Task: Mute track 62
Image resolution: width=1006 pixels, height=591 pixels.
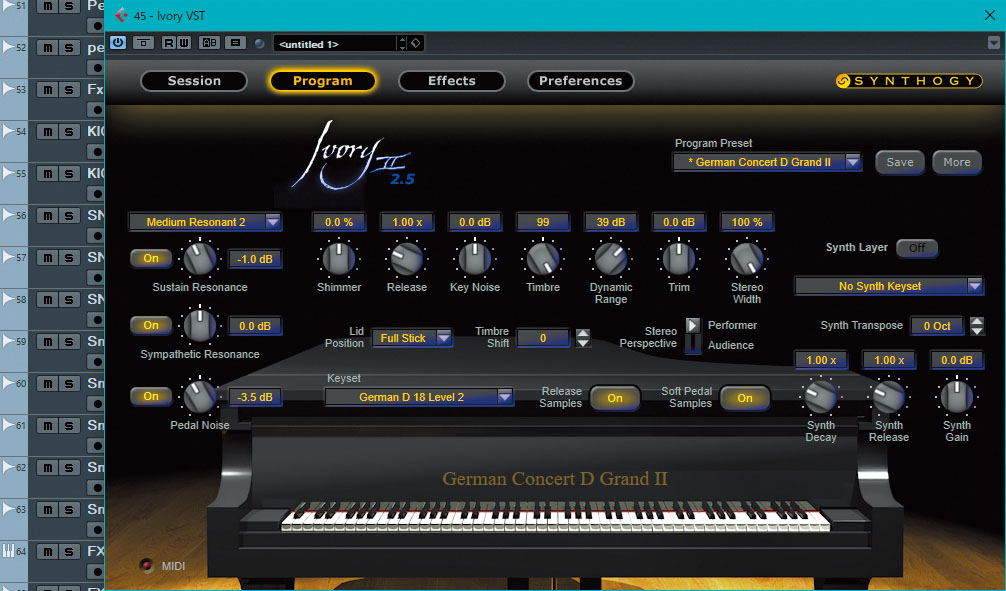Action: (47, 468)
